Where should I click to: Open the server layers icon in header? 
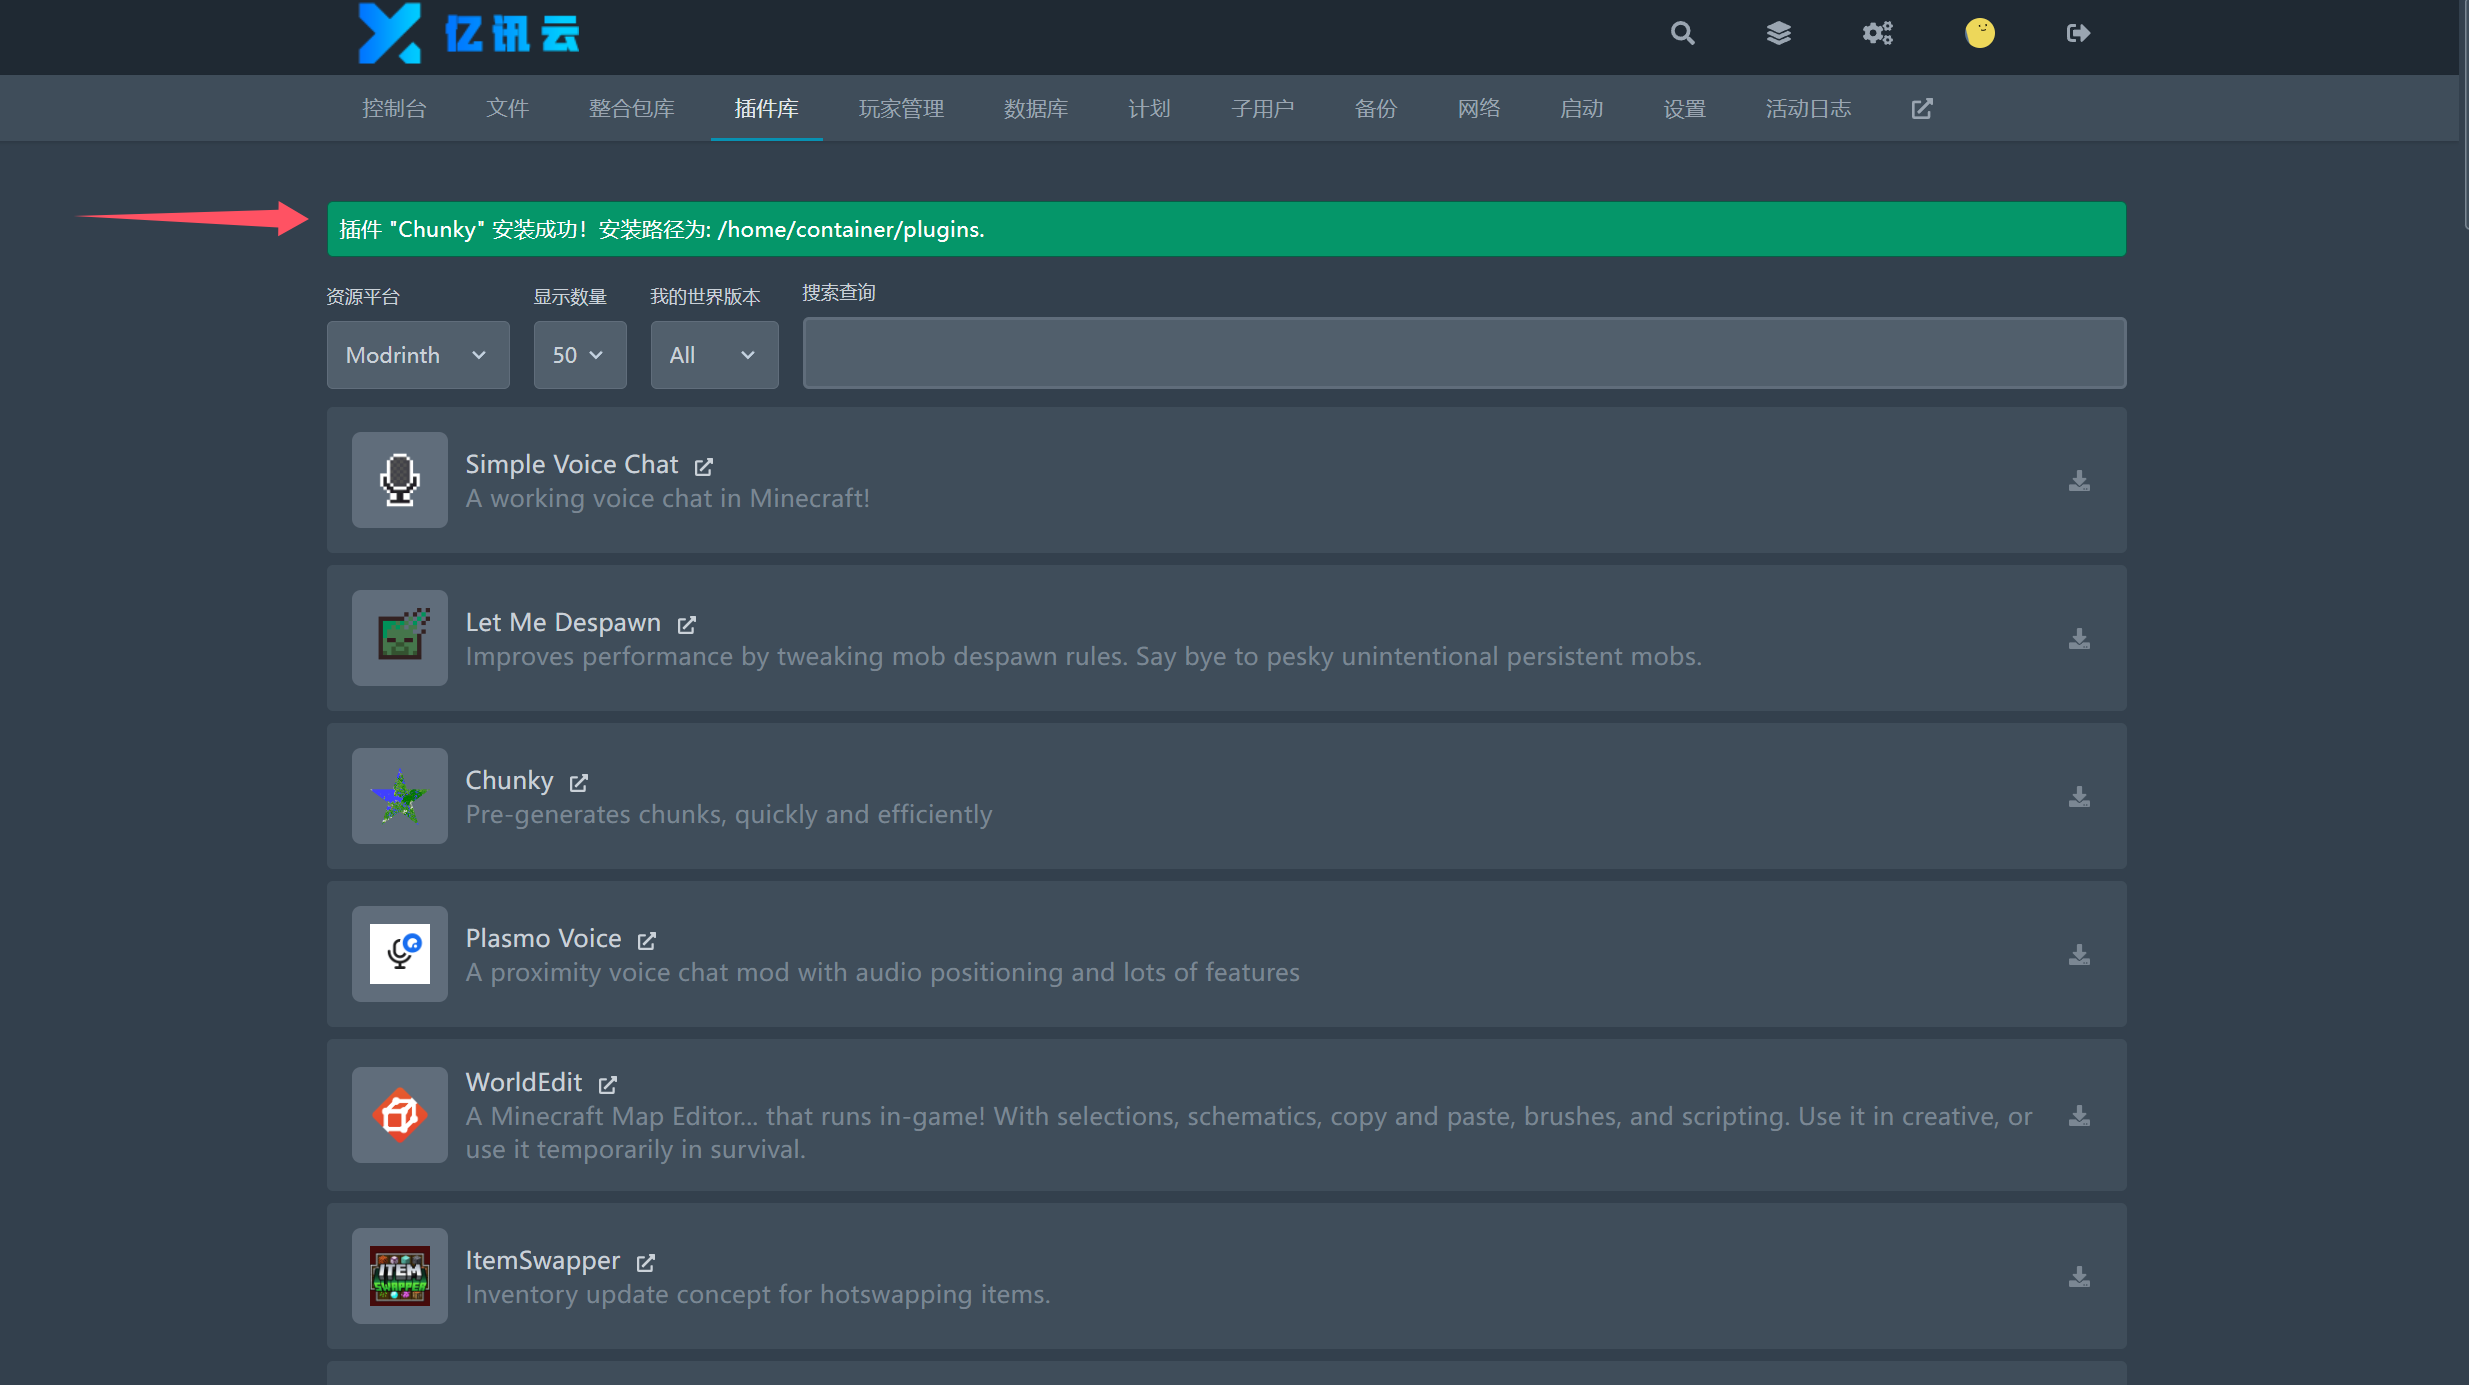click(x=1778, y=33)
